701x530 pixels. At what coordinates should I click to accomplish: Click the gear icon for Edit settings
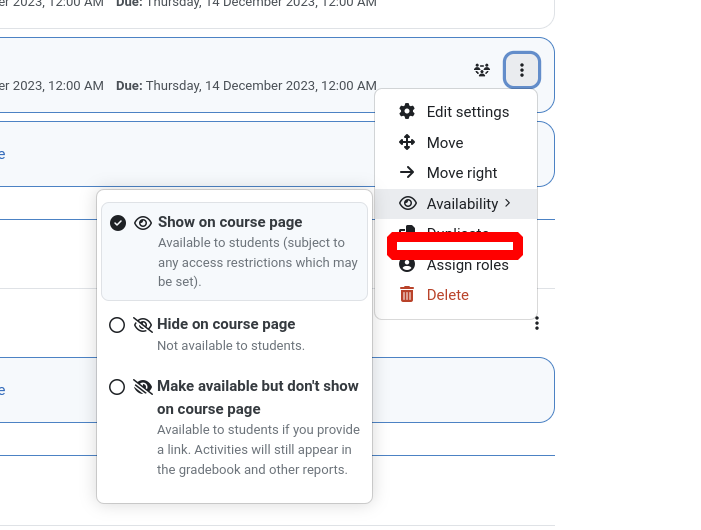point(407,111)
